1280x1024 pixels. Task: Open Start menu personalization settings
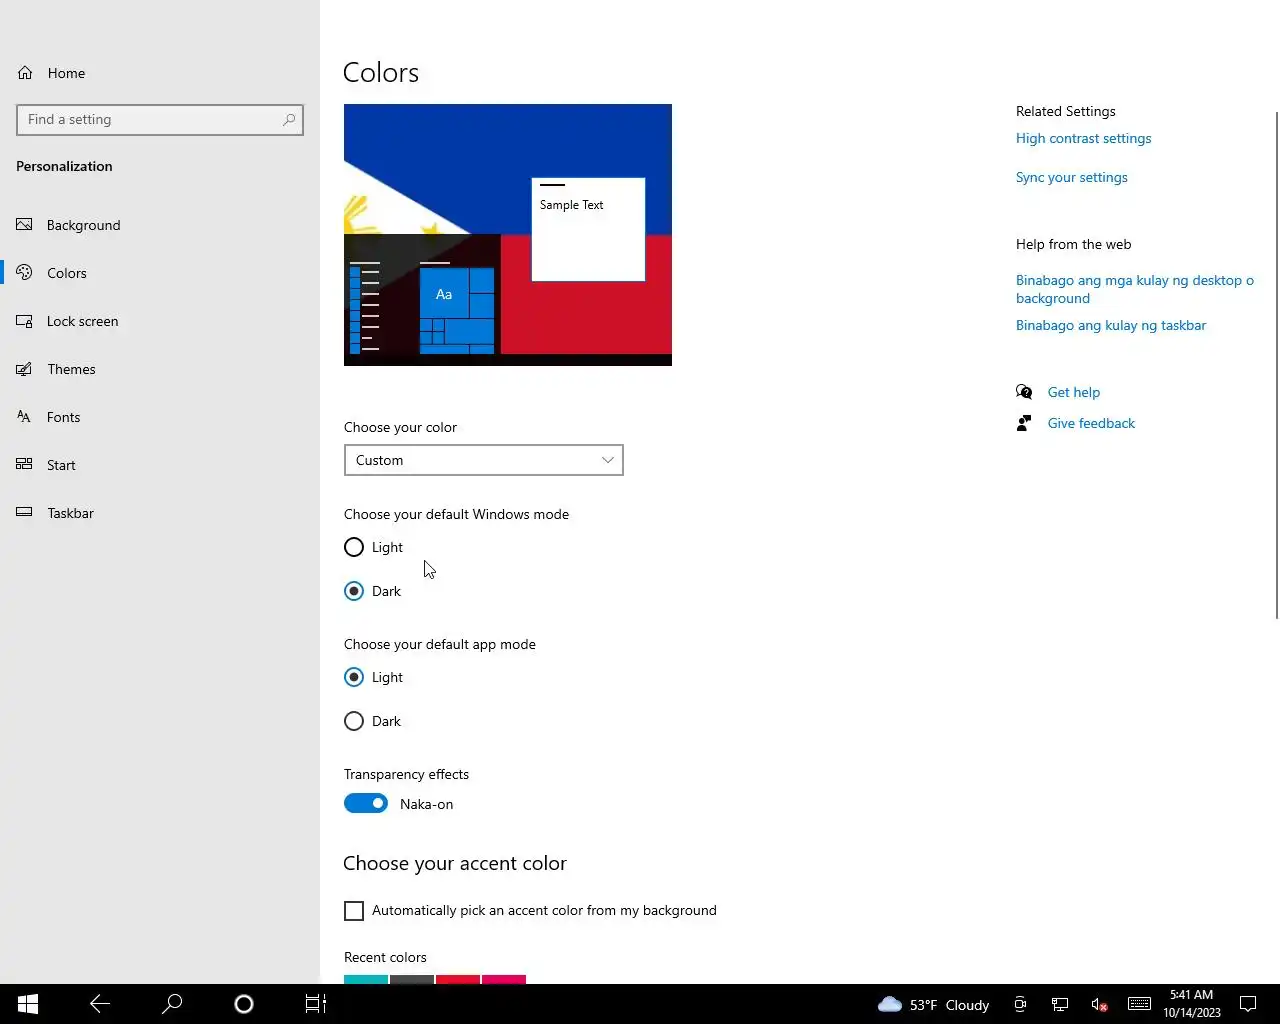[160, 465]
